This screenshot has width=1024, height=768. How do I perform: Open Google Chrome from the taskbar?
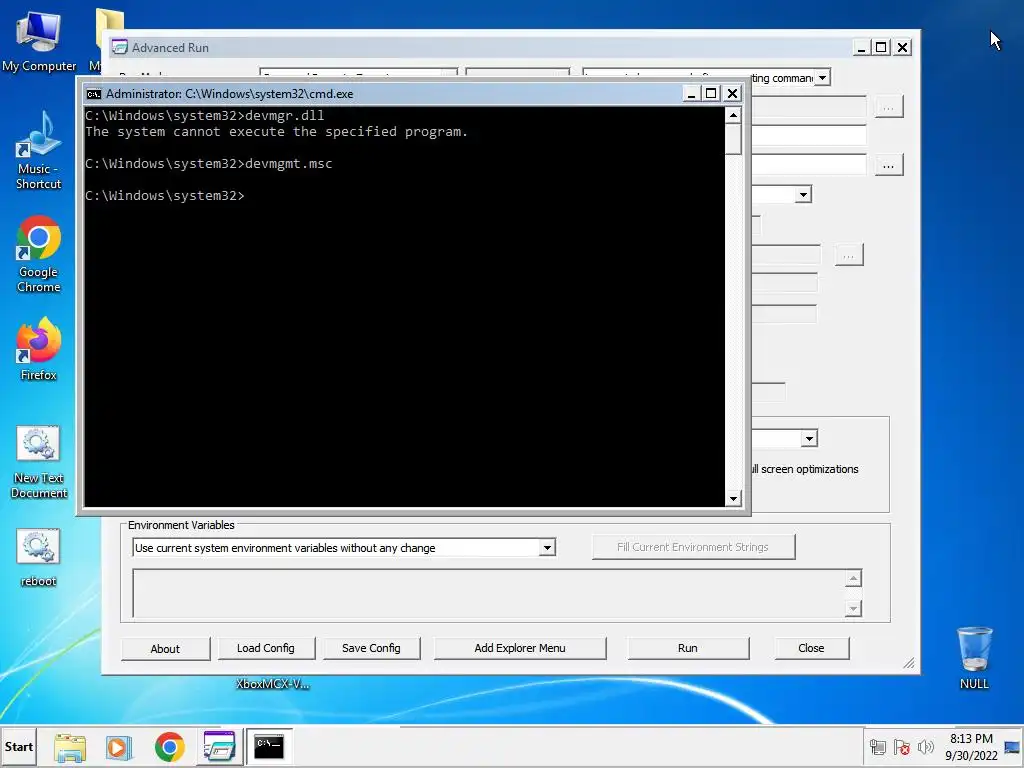(x=170, y=747)
